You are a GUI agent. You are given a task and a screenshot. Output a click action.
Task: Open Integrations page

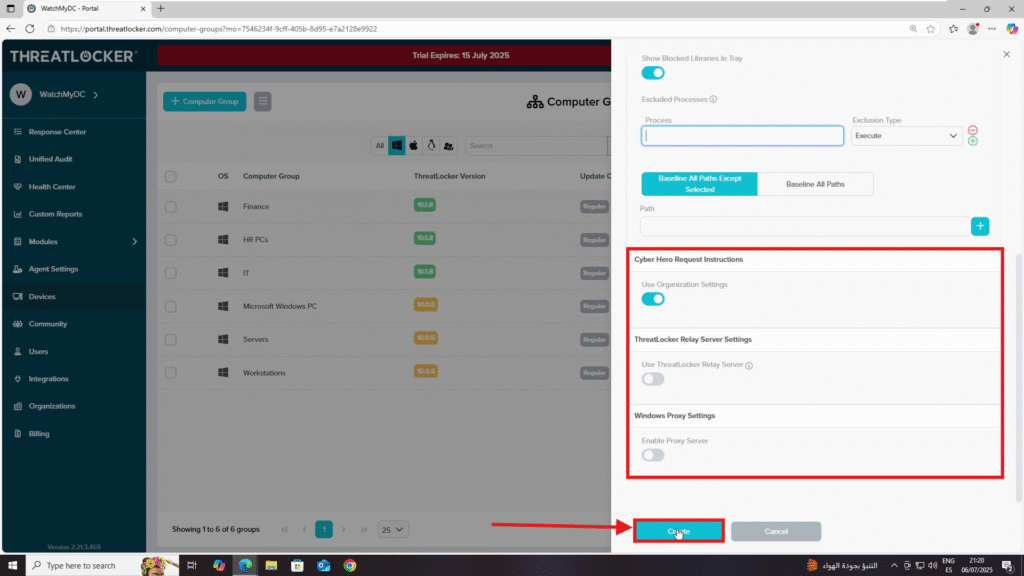[48, 379]
